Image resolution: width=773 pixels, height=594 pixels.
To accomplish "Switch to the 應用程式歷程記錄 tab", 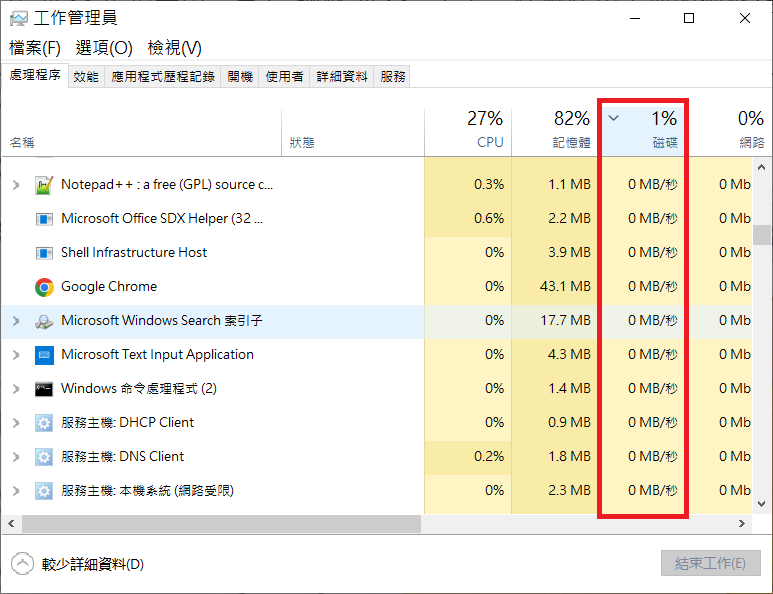I will [x=163, y=76].
